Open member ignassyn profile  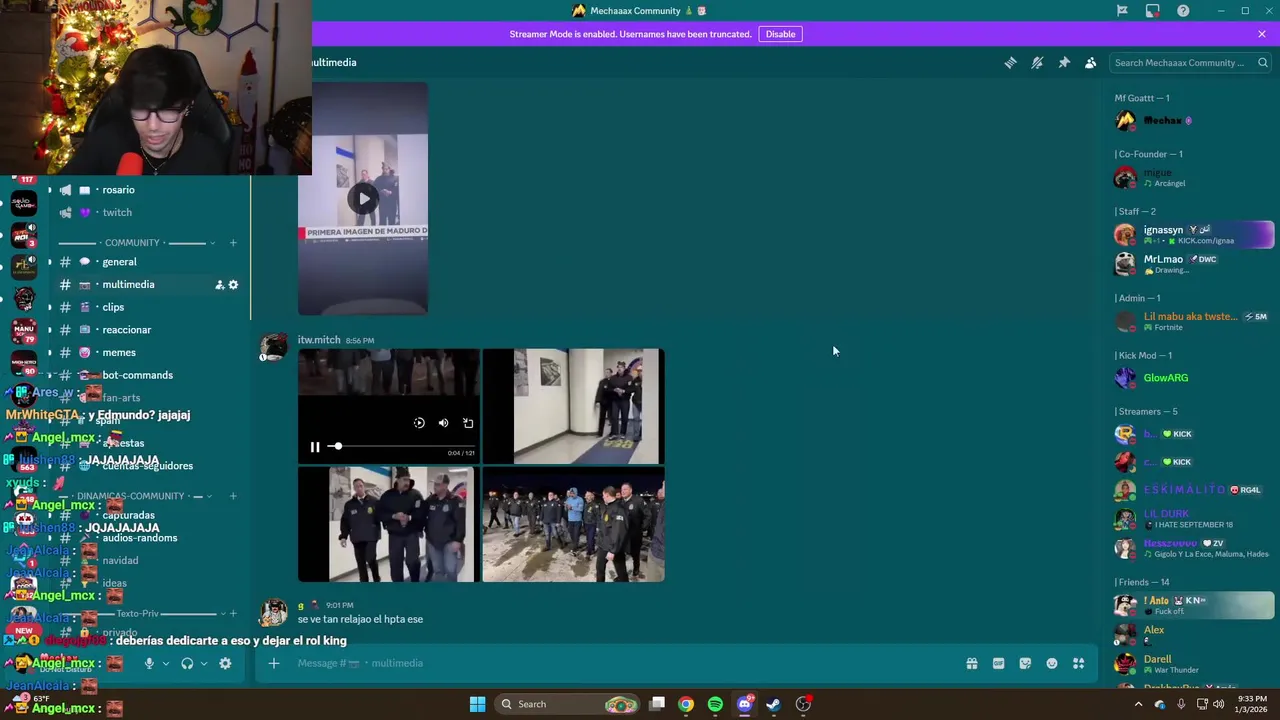point(1192,234)
